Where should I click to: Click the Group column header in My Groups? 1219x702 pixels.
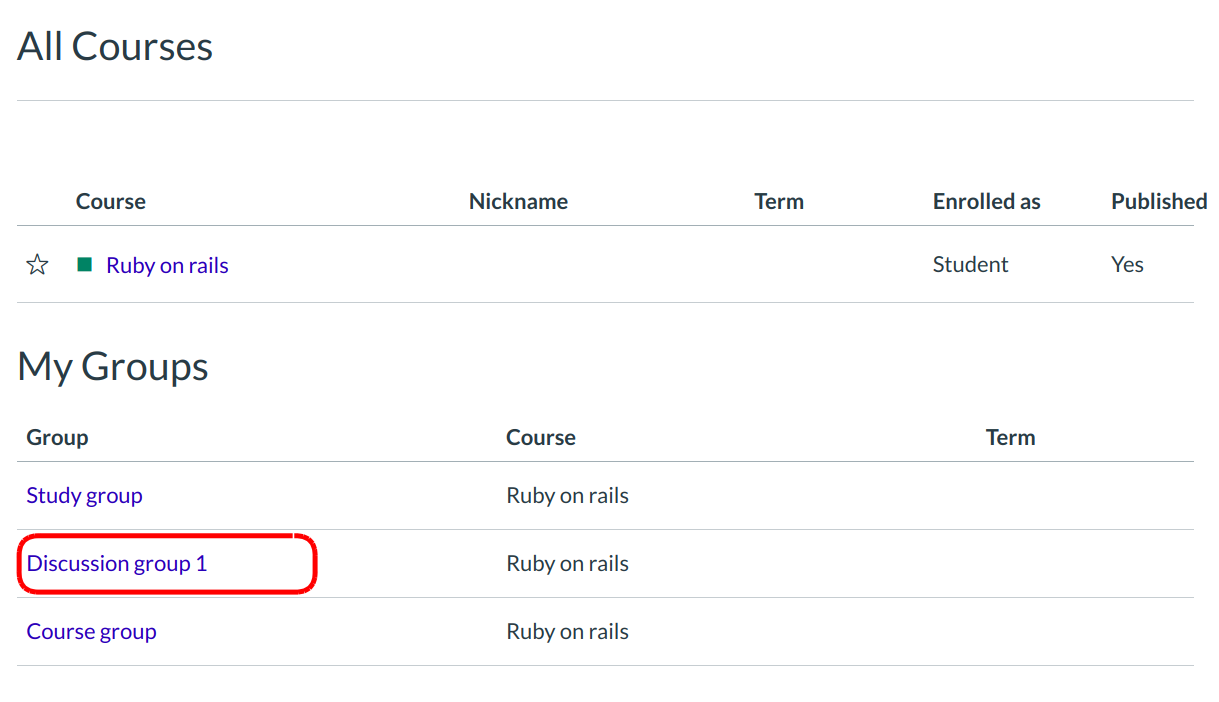tap(57, 438)
